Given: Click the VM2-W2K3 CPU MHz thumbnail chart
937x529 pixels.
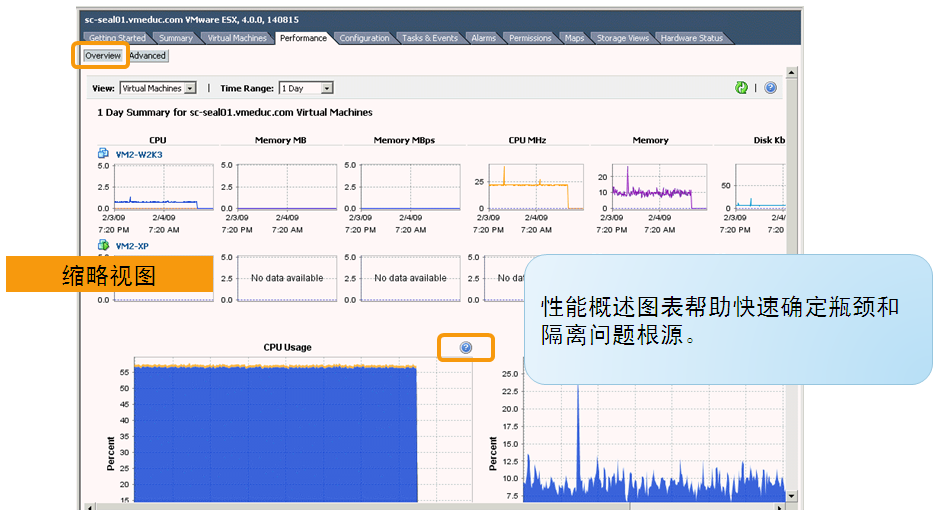Looking at the screenshot, I should 536,186.
